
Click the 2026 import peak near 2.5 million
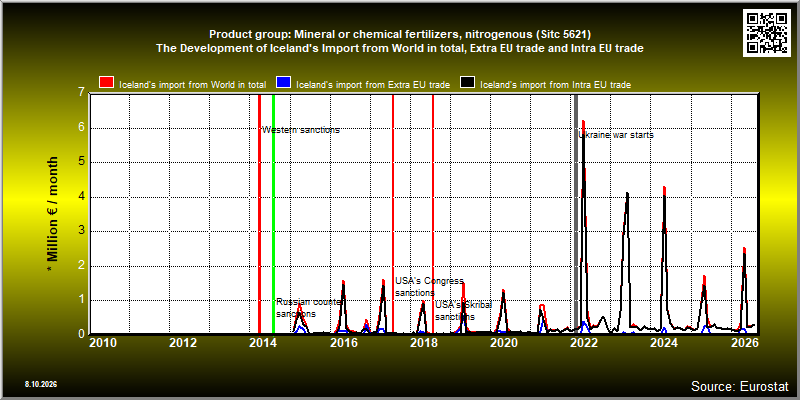point(744,249)
